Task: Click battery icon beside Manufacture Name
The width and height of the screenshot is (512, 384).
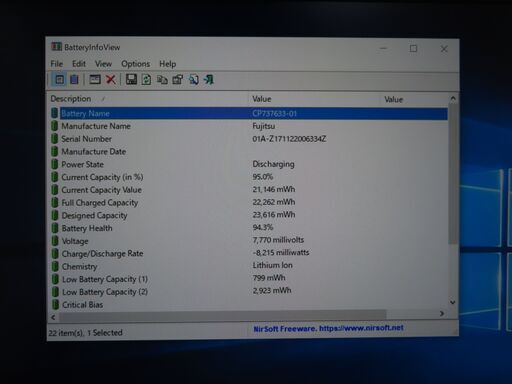Action: pyautogui.click(x=55, y=126)
